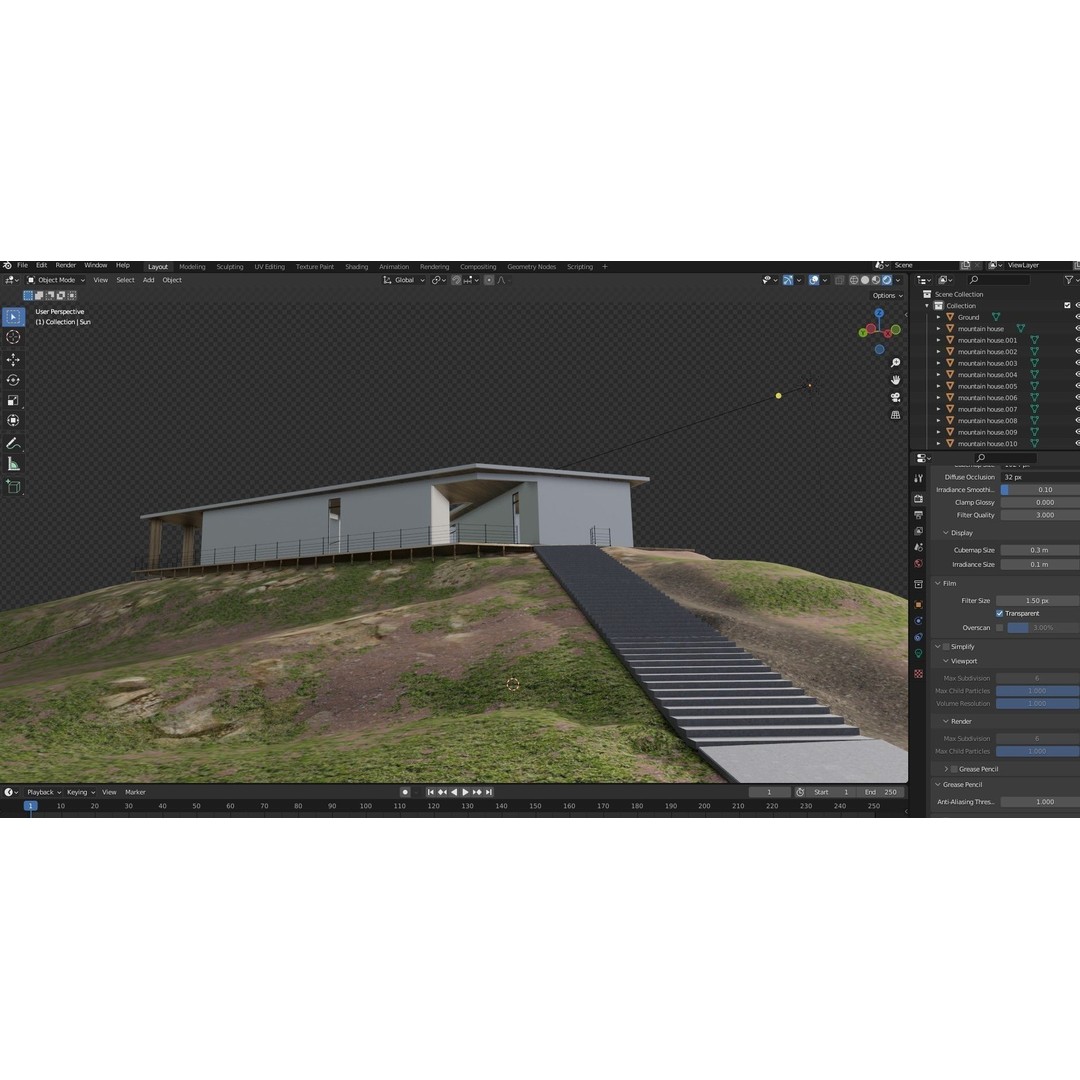Click the Filter Size value field

point(1037,601)
